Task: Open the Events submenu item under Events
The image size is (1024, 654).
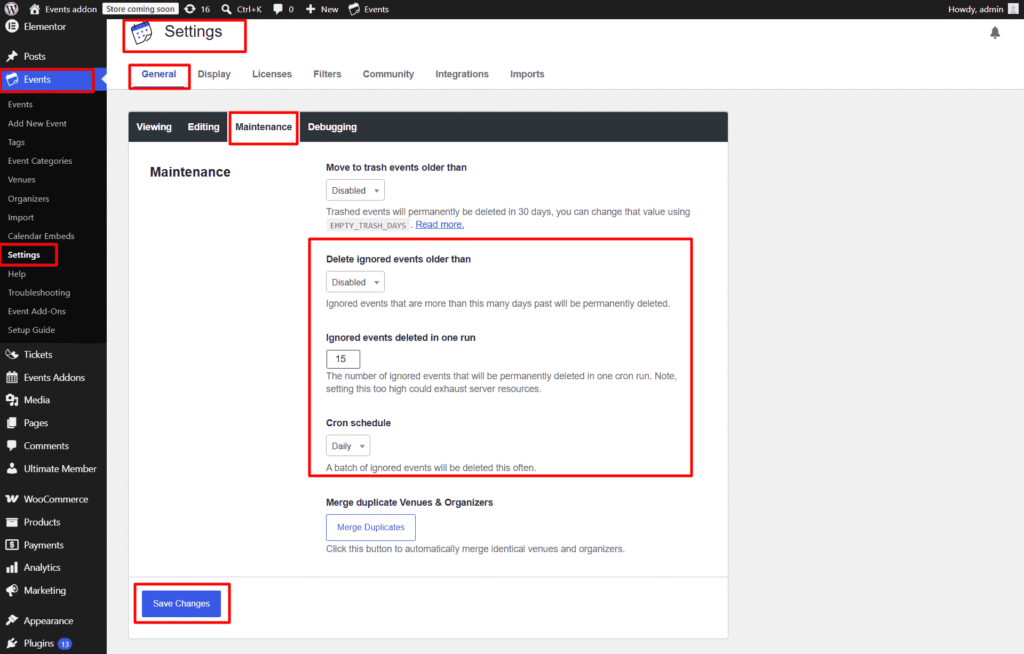Action: pos(20,105)
